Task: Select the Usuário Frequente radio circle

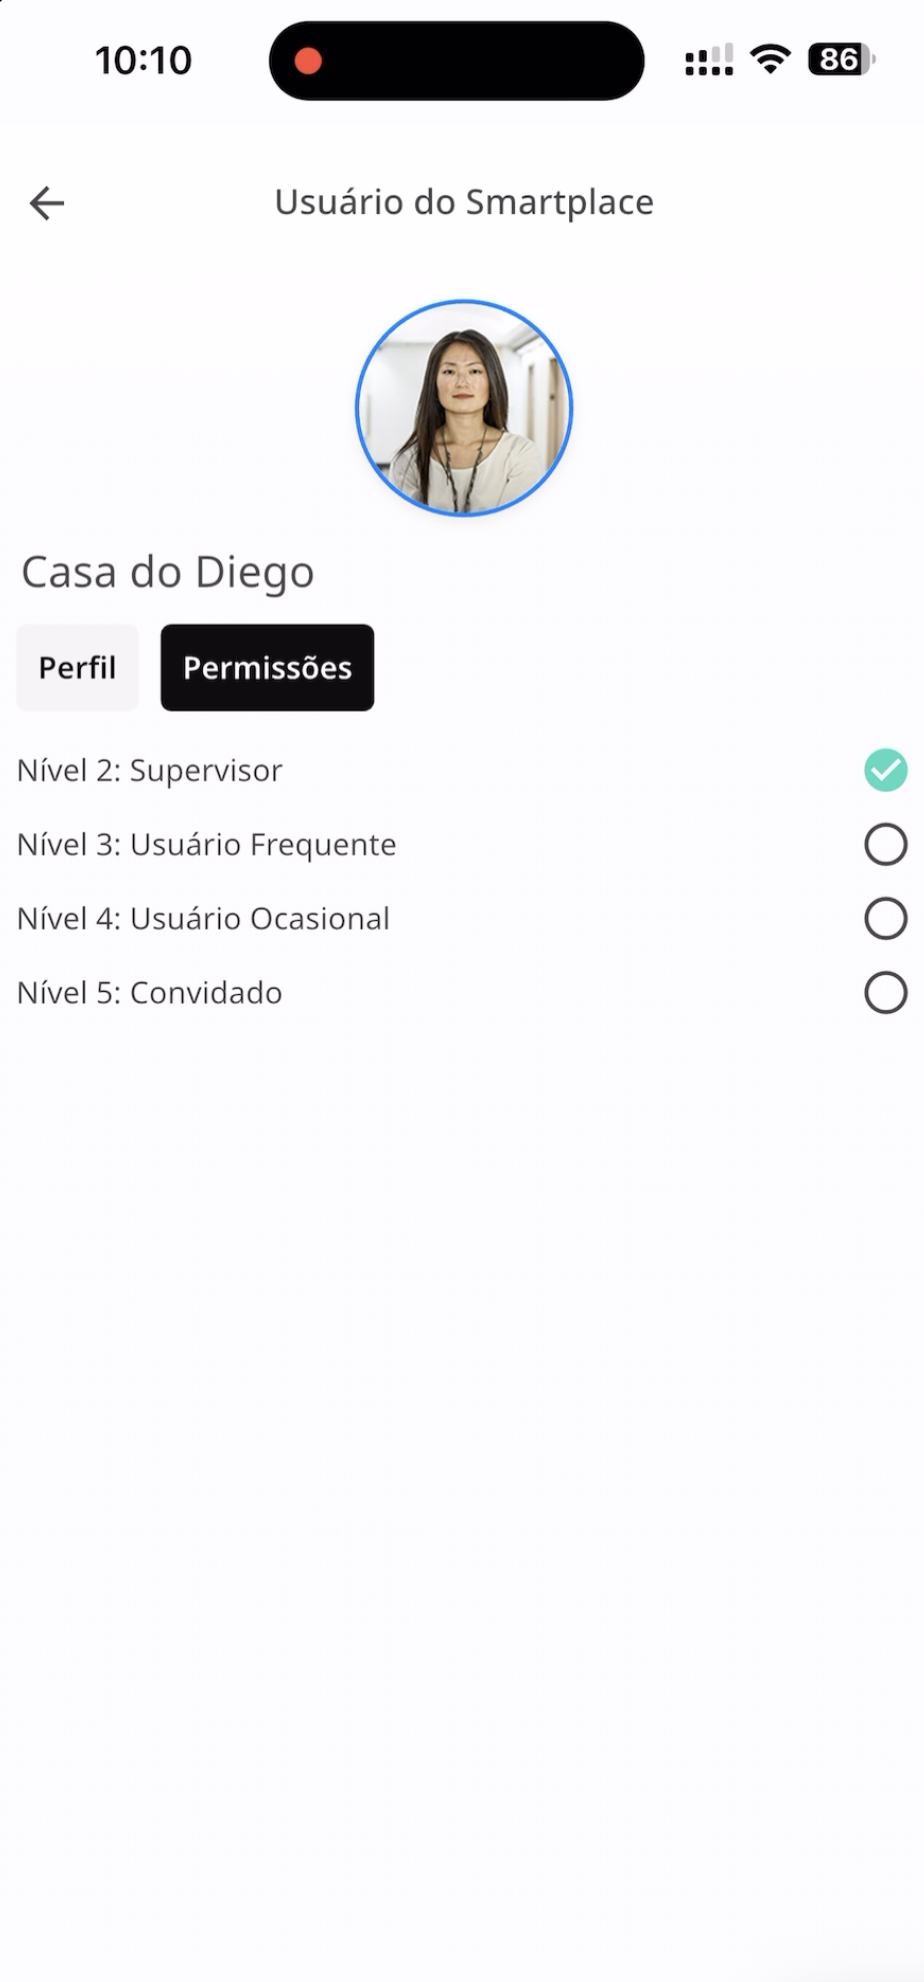Action: 885,844
